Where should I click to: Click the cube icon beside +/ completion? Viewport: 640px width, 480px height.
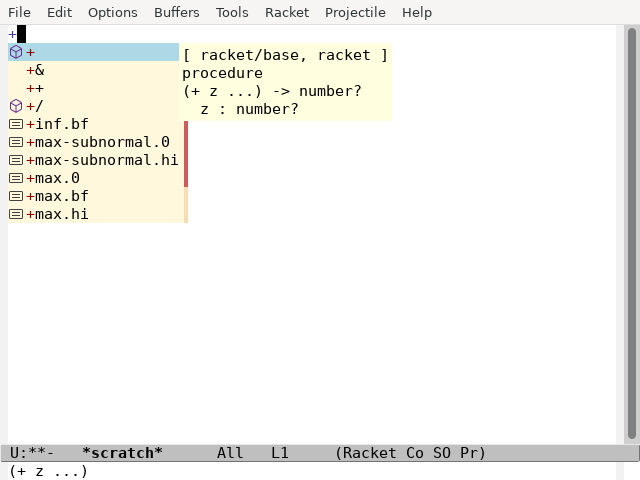tap(16, 106)
